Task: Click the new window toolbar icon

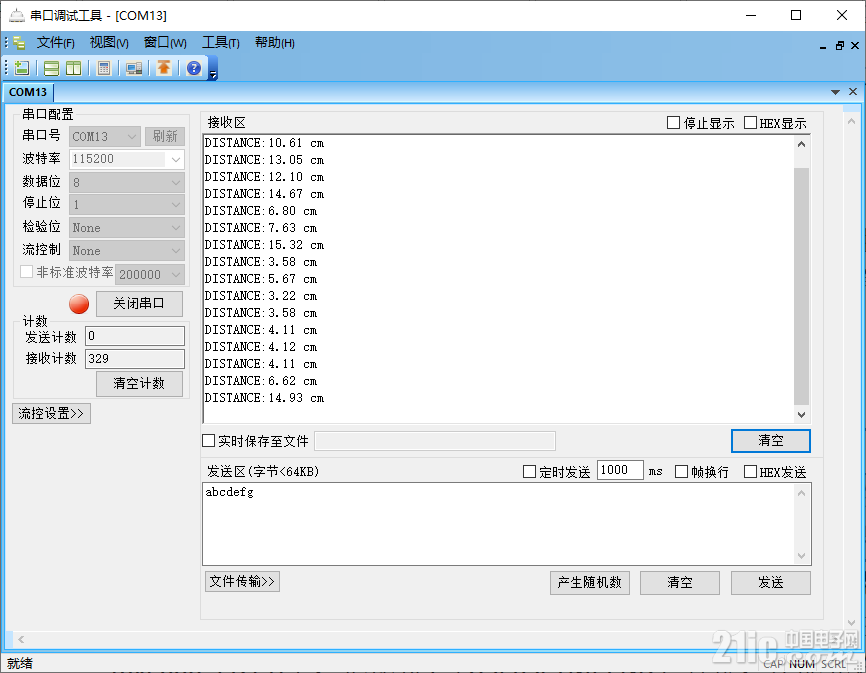Action: [x=22, y=68]
